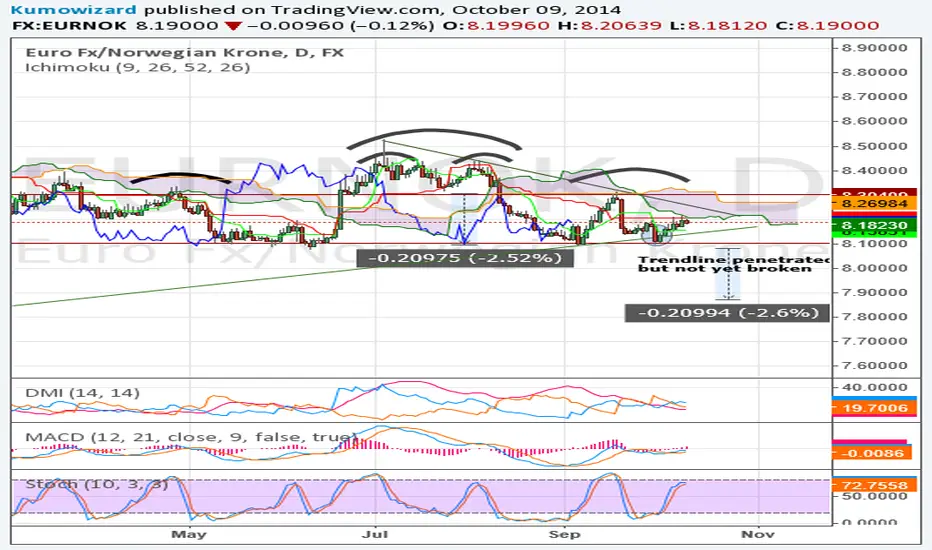Screen dimensions: 932x550
Task: Click the circled trendline penetration marker
Action: [x=657, y=234]
